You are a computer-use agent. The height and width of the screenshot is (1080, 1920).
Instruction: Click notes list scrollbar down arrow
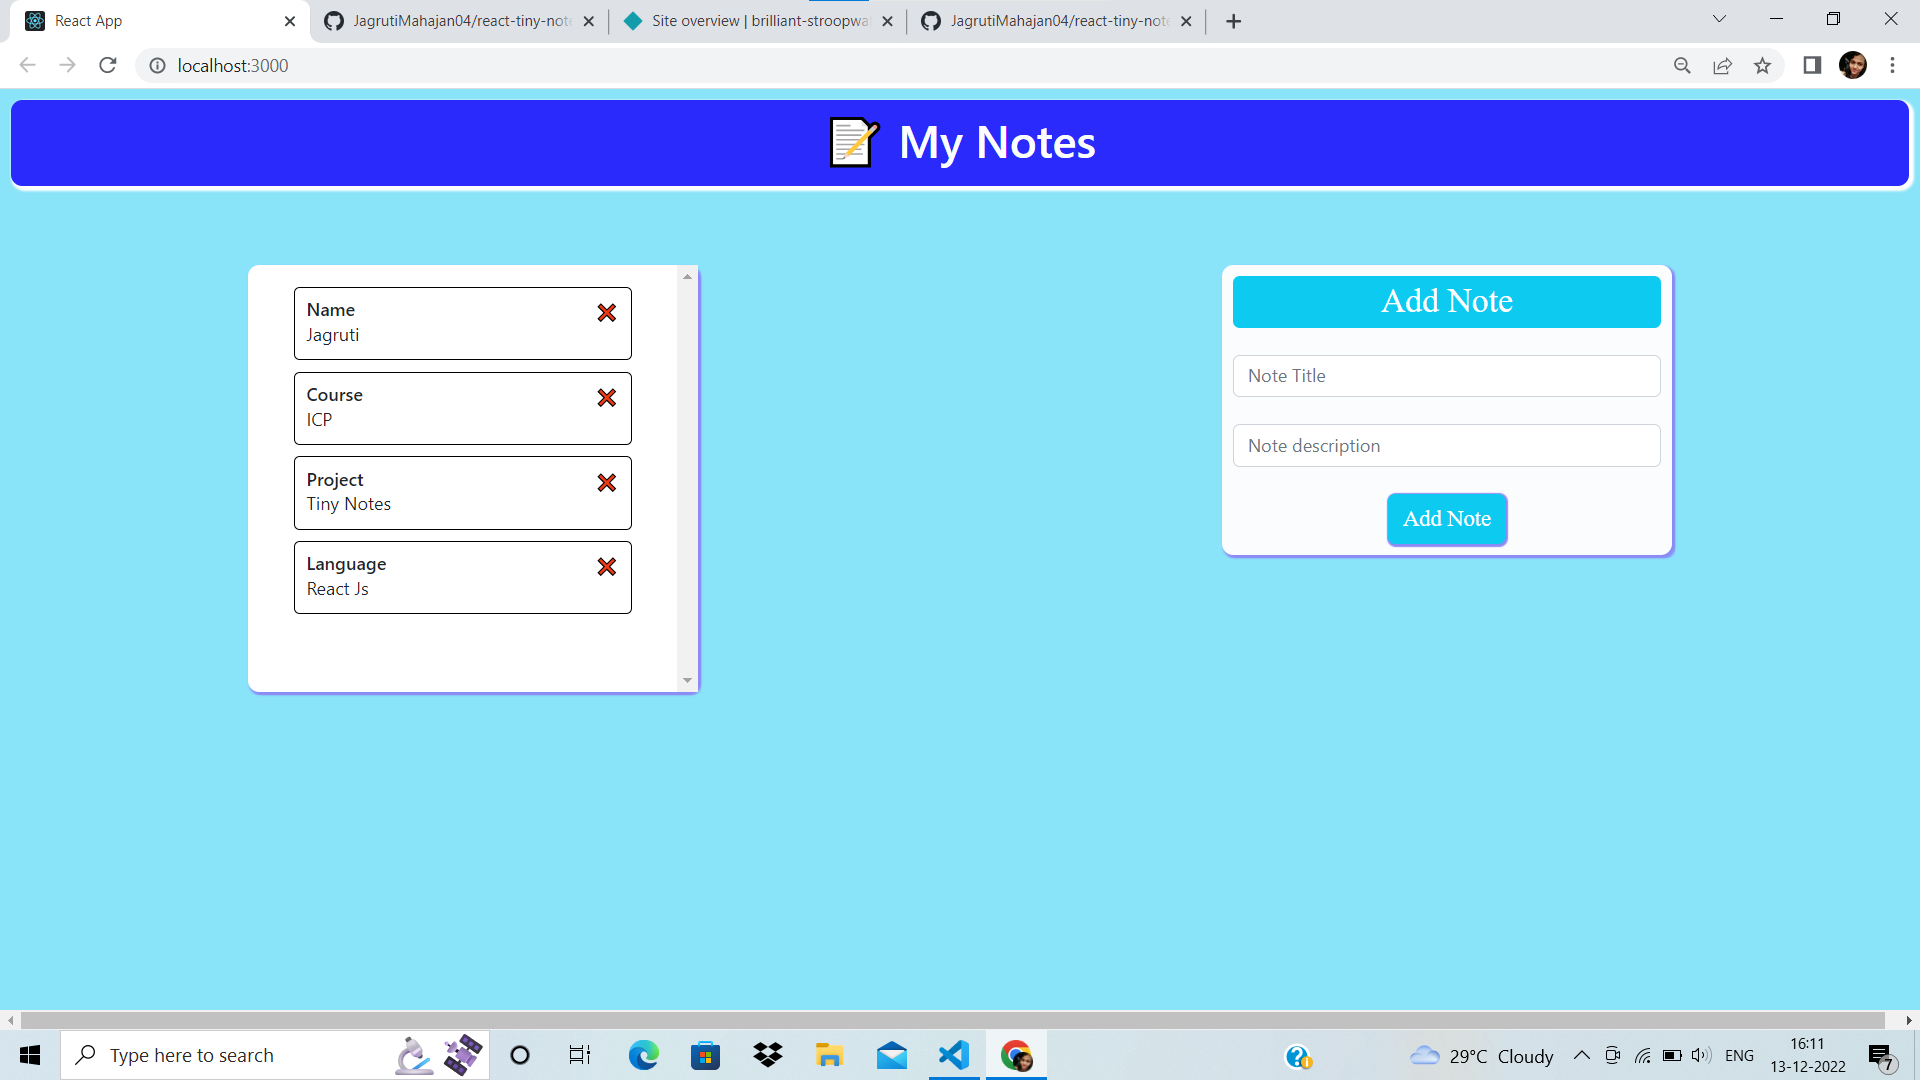pos(687,681)
